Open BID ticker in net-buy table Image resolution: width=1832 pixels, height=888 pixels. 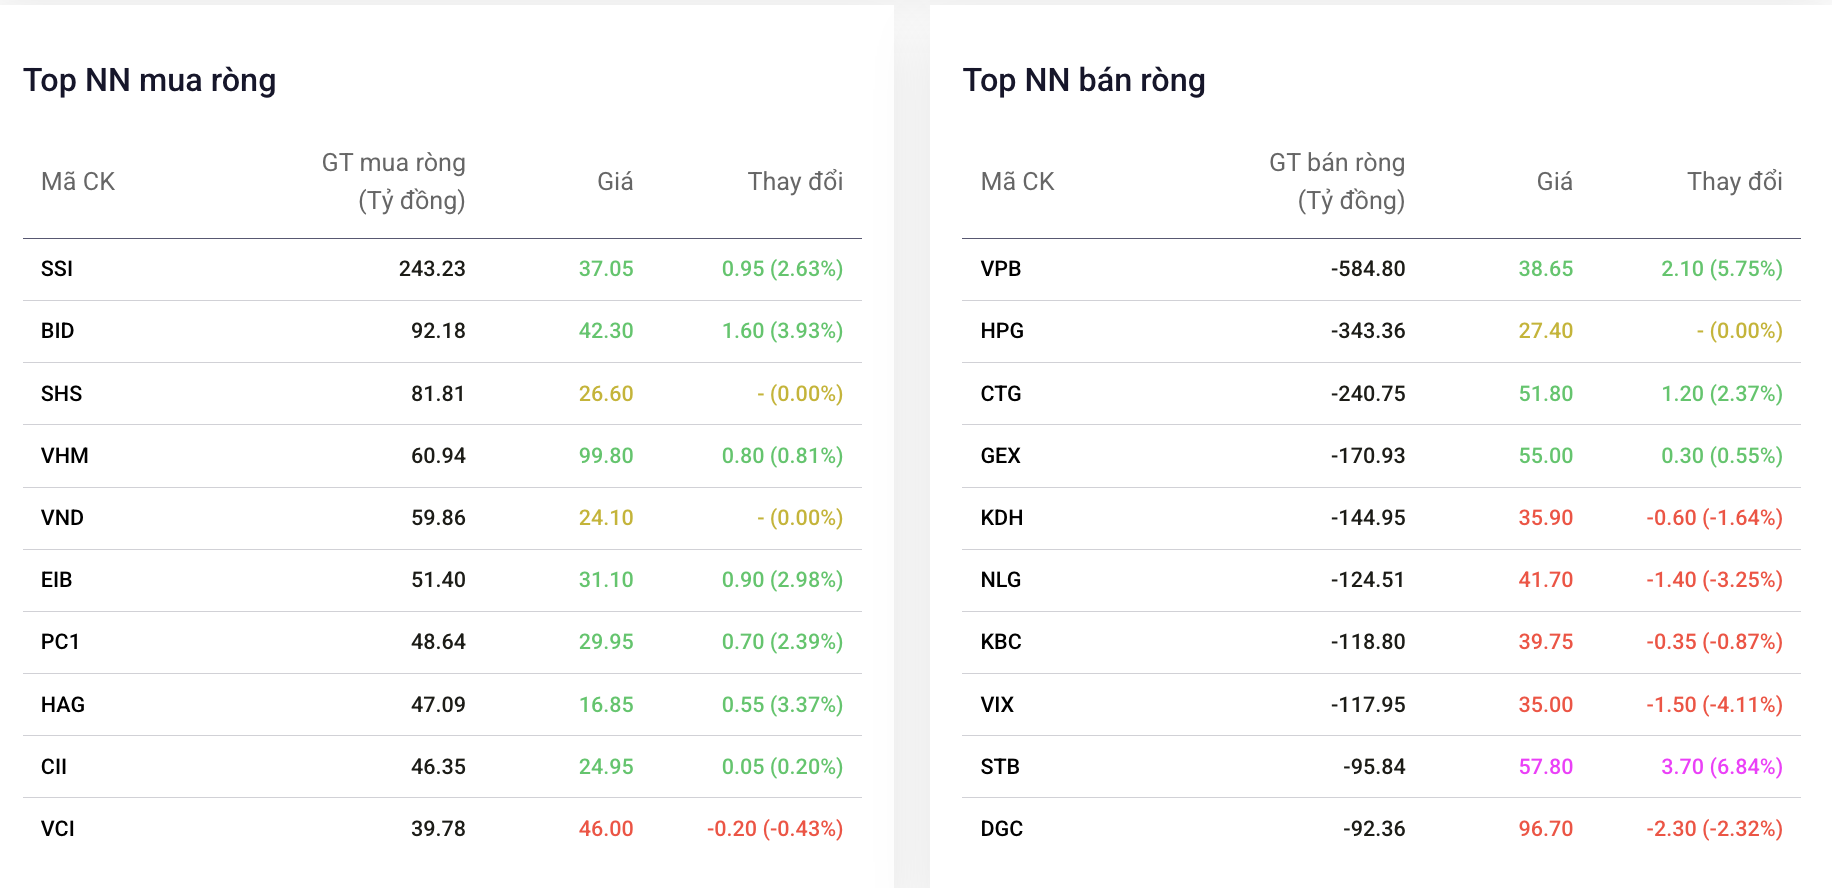(x=58, y=331)
